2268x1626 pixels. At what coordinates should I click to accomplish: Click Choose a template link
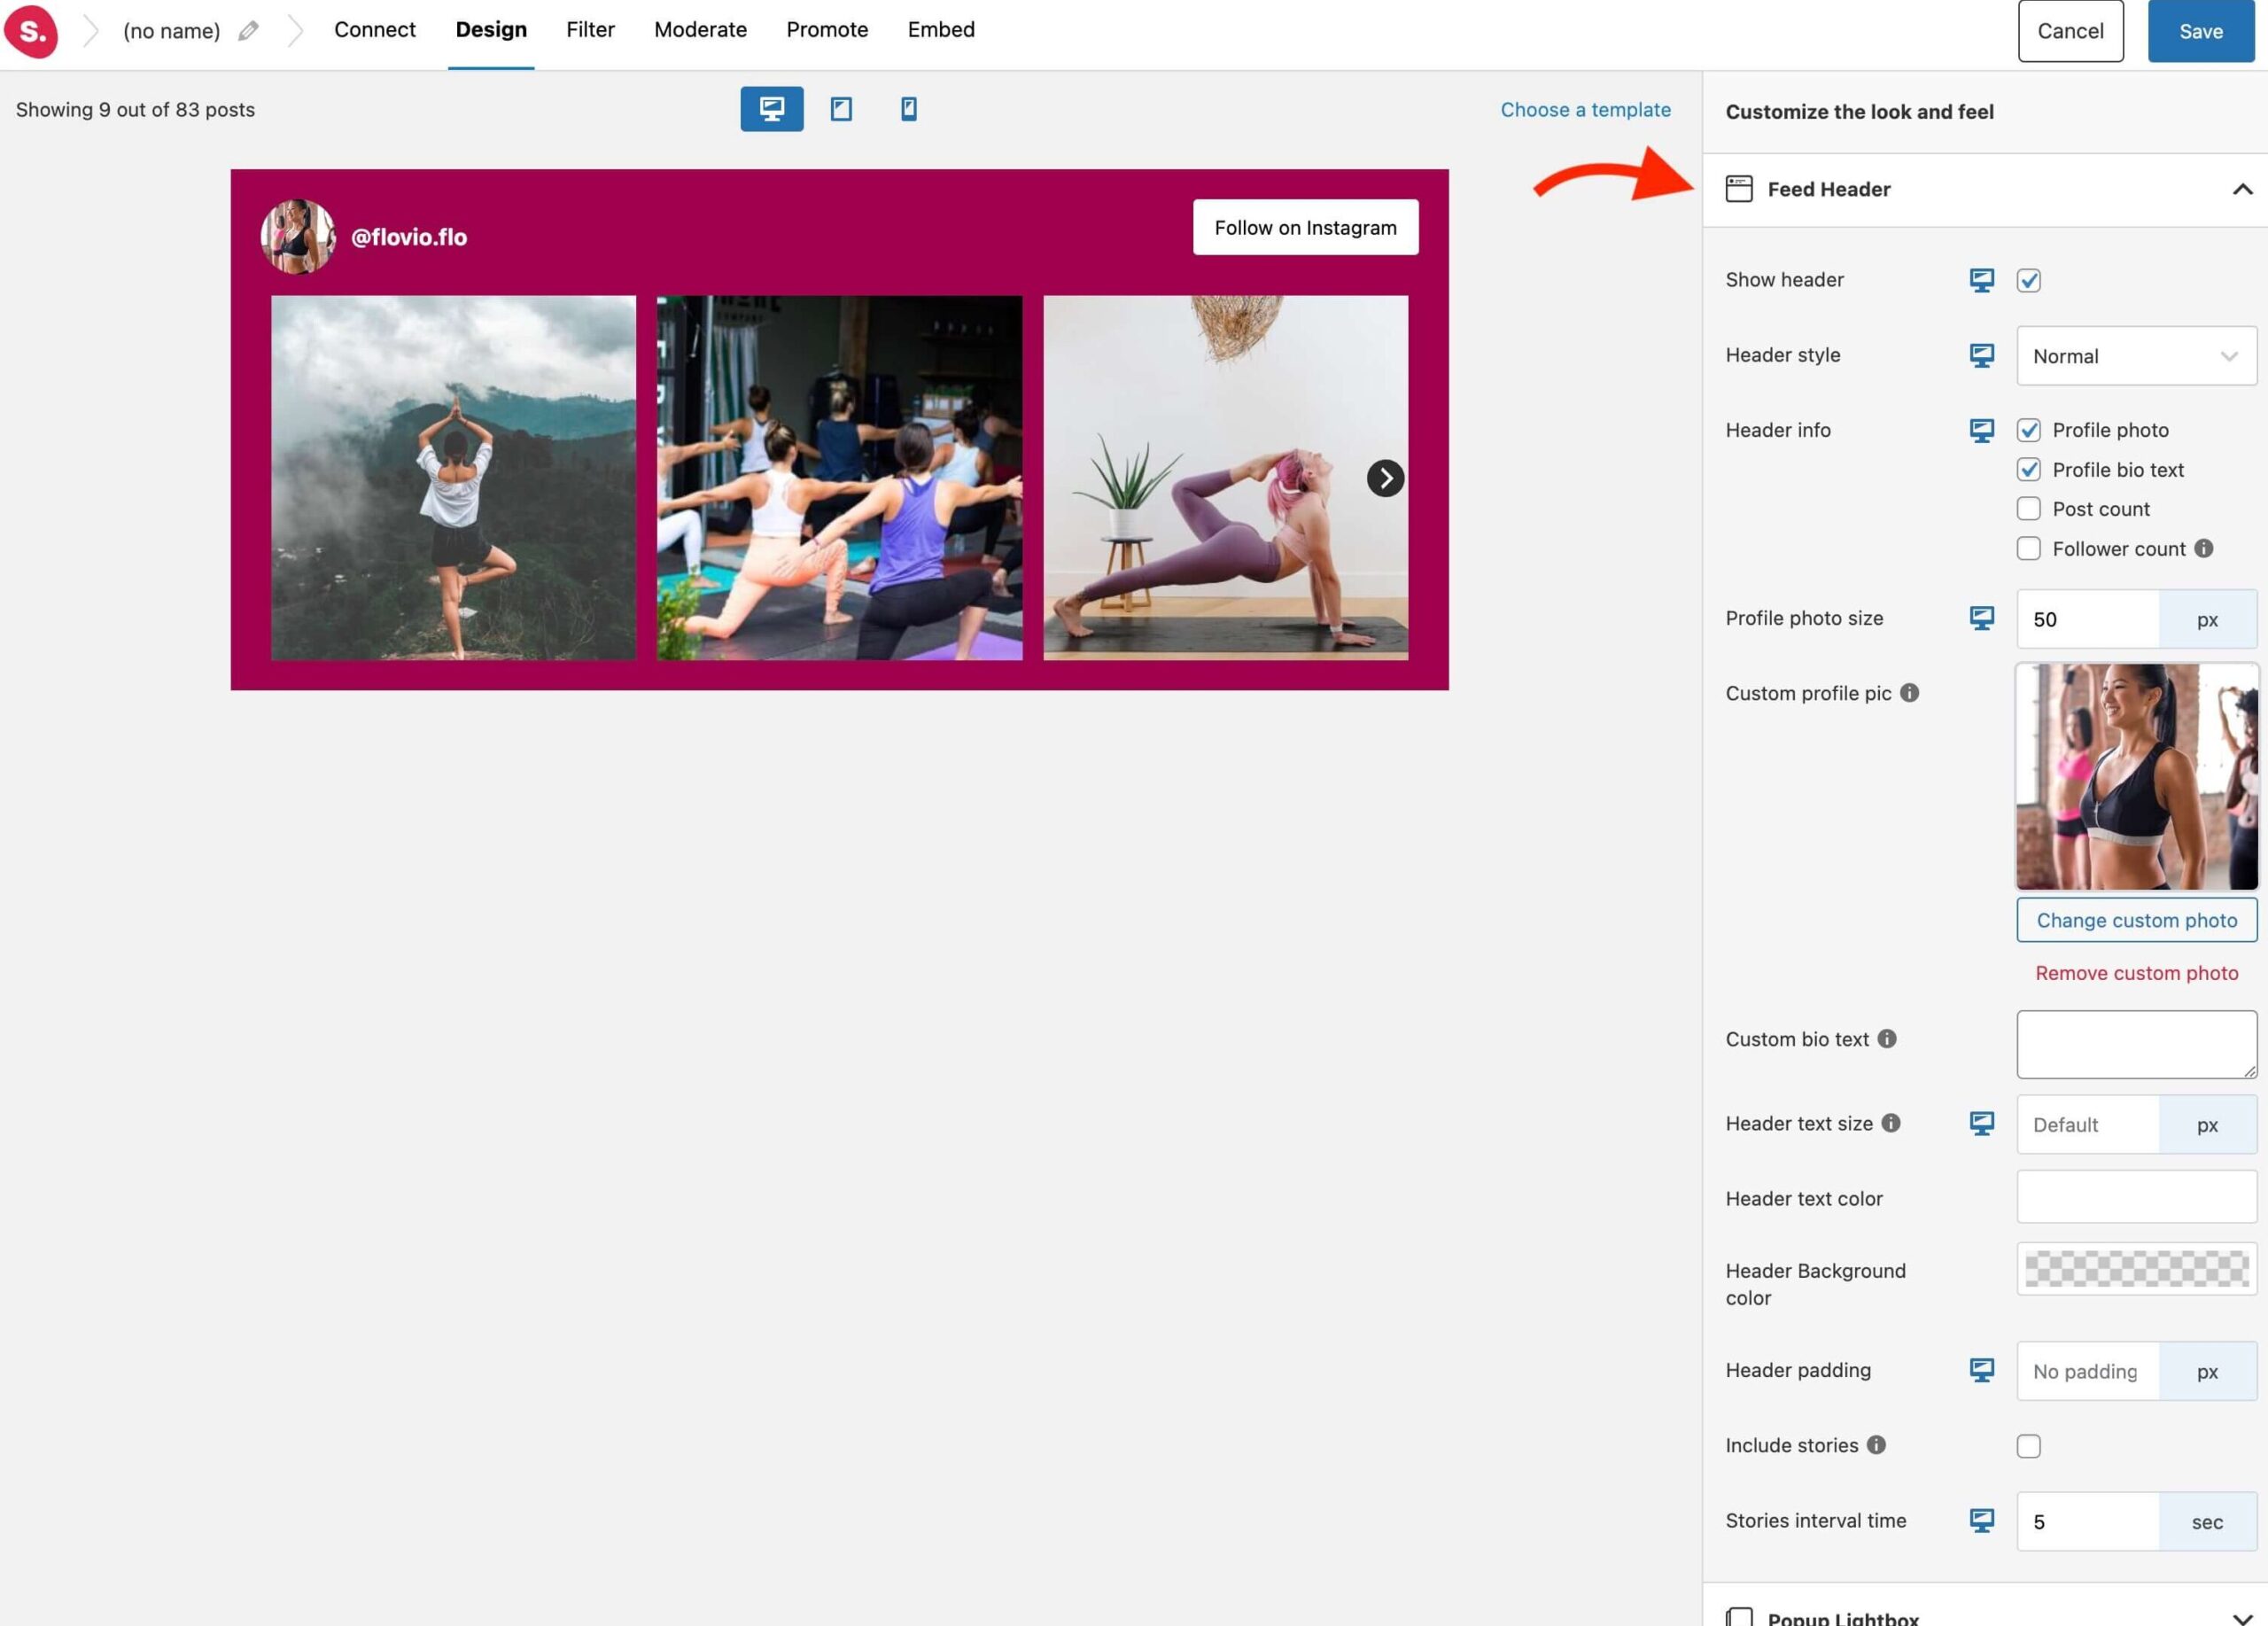tap(1585, 110)
